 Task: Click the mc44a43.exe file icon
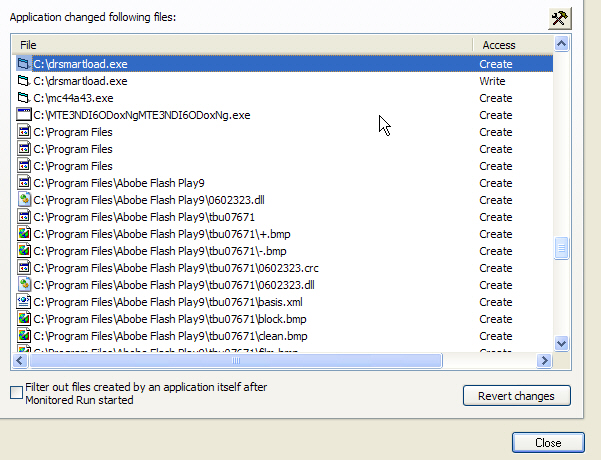point(24,98)
